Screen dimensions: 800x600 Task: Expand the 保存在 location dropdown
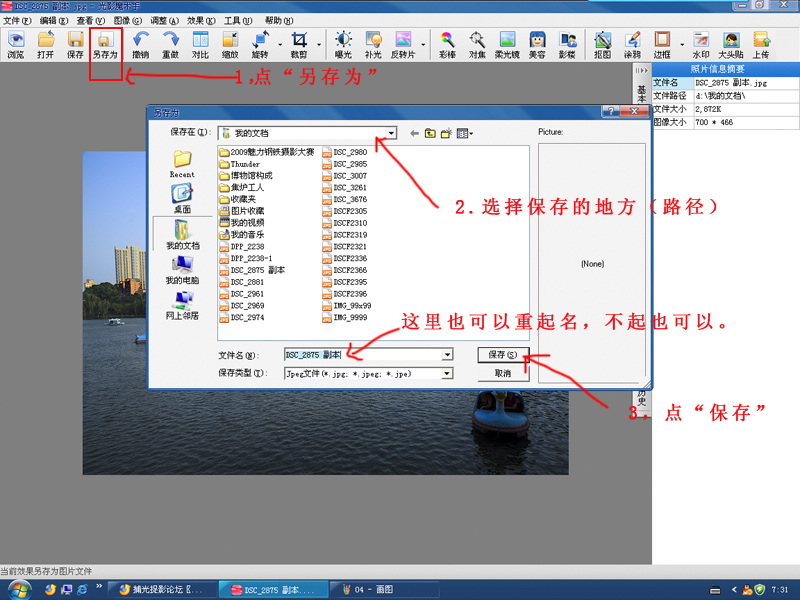coord(391,133)
